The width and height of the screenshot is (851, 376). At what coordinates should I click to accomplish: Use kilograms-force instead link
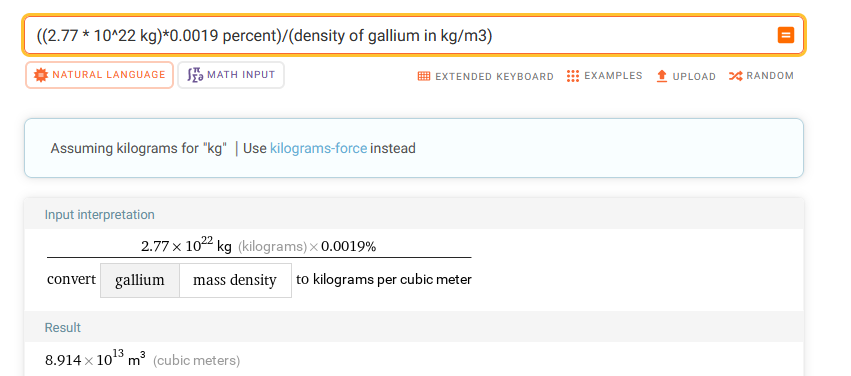tap(319, 148)
